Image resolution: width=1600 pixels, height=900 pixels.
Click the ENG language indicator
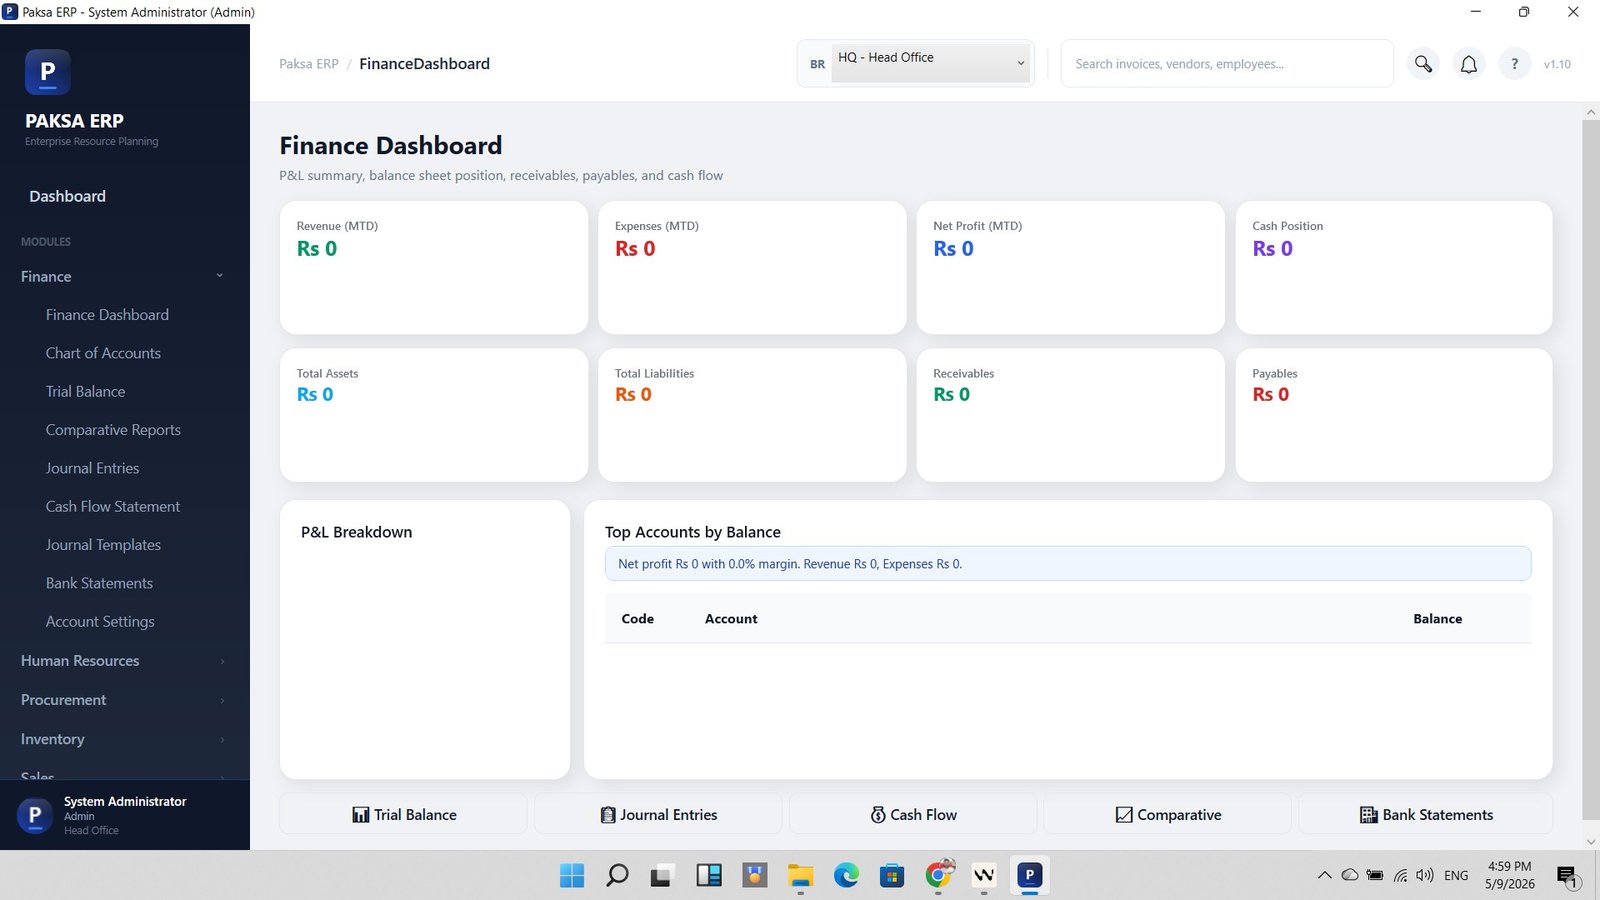(1456, 875)
